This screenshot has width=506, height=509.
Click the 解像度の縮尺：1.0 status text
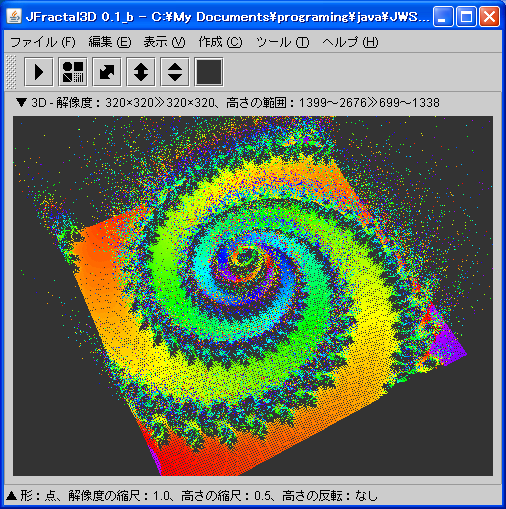point(119,496)
